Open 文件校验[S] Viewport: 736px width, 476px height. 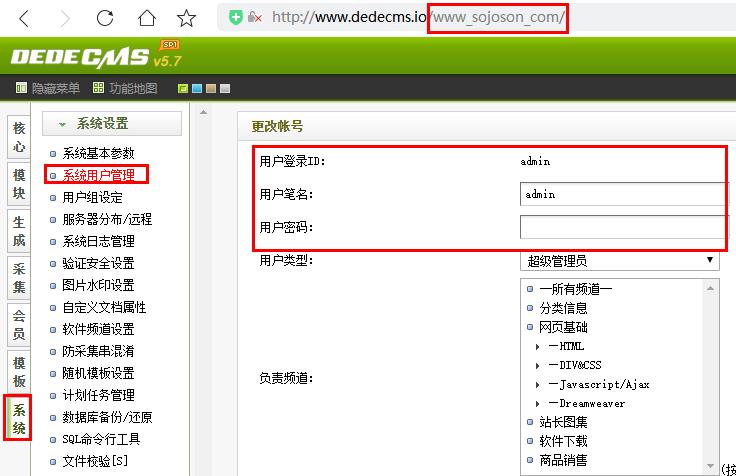[95, 461]
